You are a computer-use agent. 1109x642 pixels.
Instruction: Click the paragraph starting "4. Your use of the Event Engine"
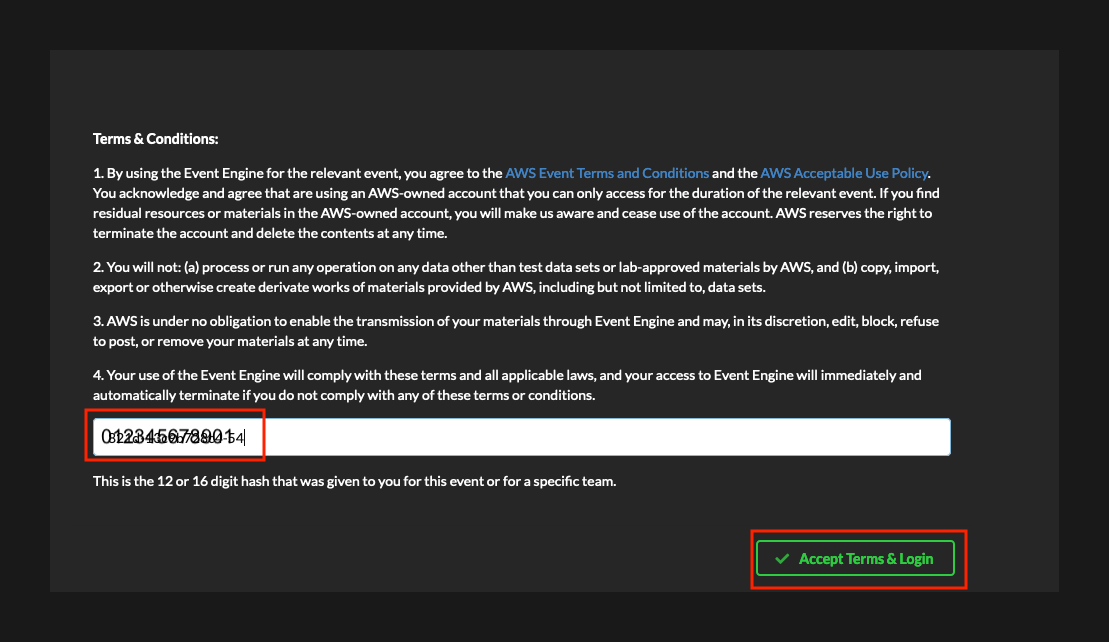(x=507, y=385)
